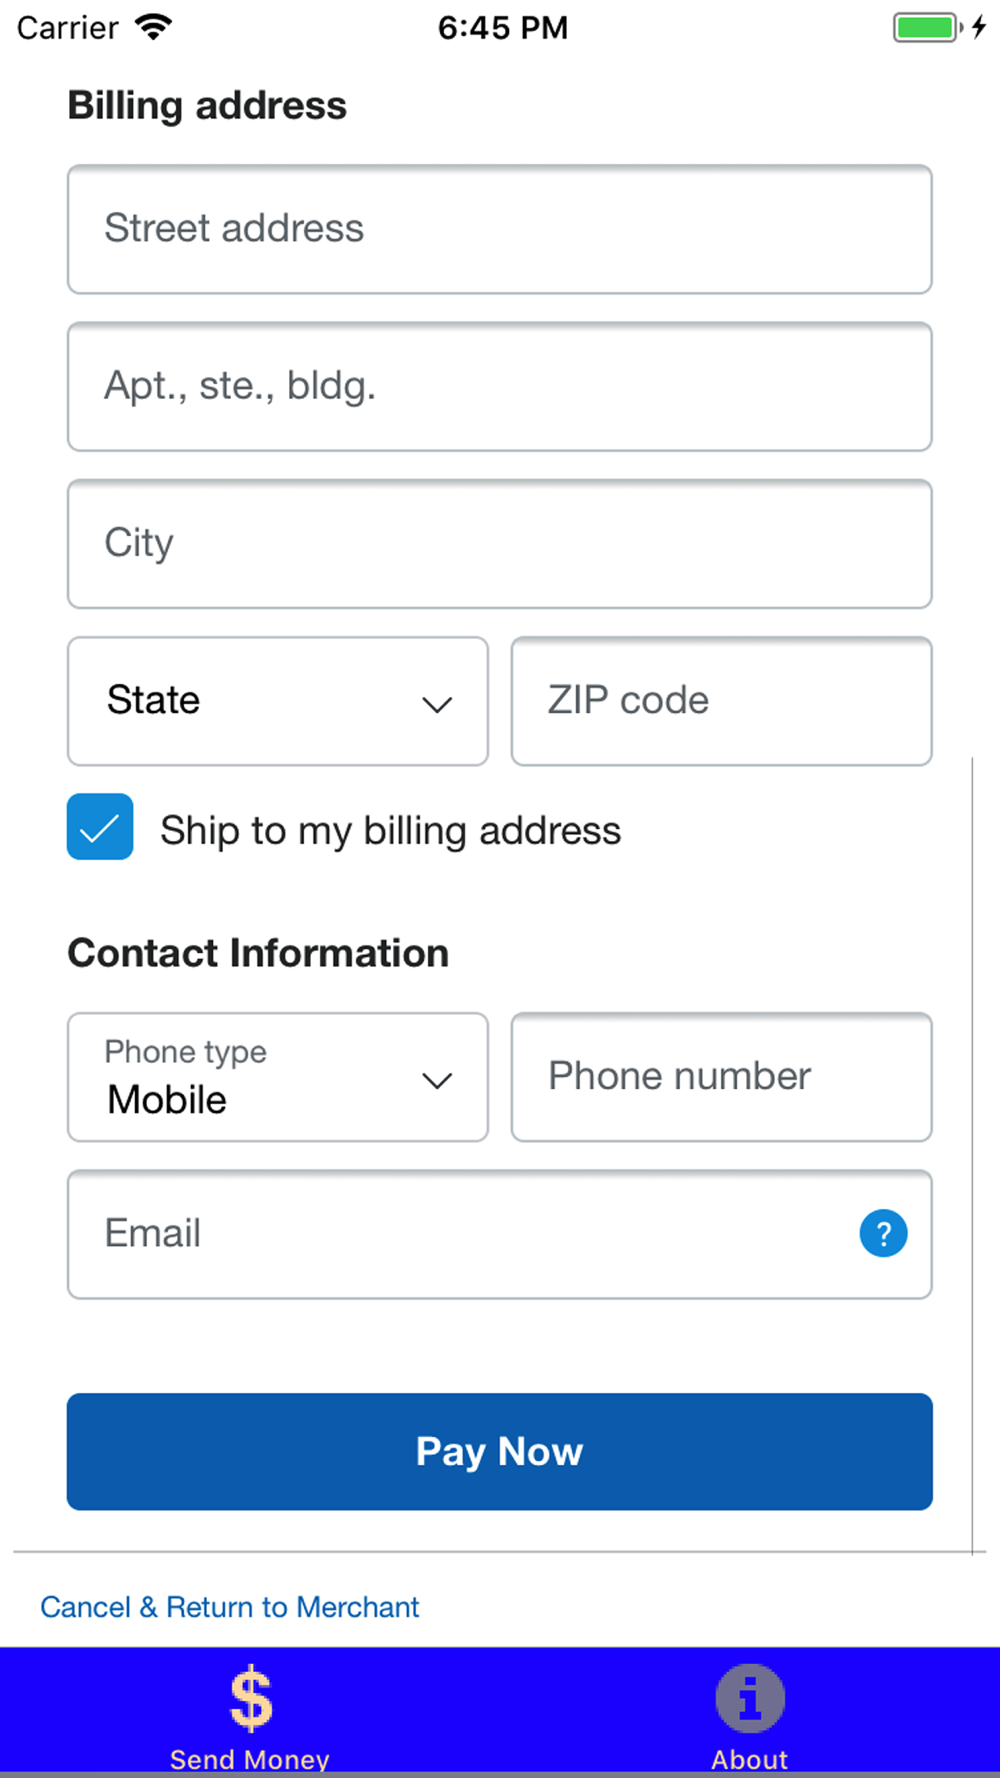The height and width of the screenshot is (1778, 1000).
Task: Focus the Street address field
Action: coord(500,229)
